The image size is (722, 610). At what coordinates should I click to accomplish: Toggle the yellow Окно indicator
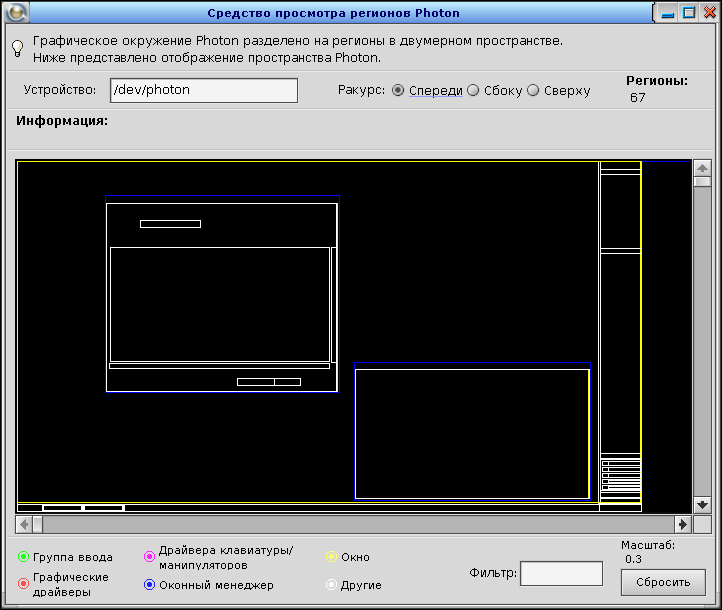click(332, 557)
